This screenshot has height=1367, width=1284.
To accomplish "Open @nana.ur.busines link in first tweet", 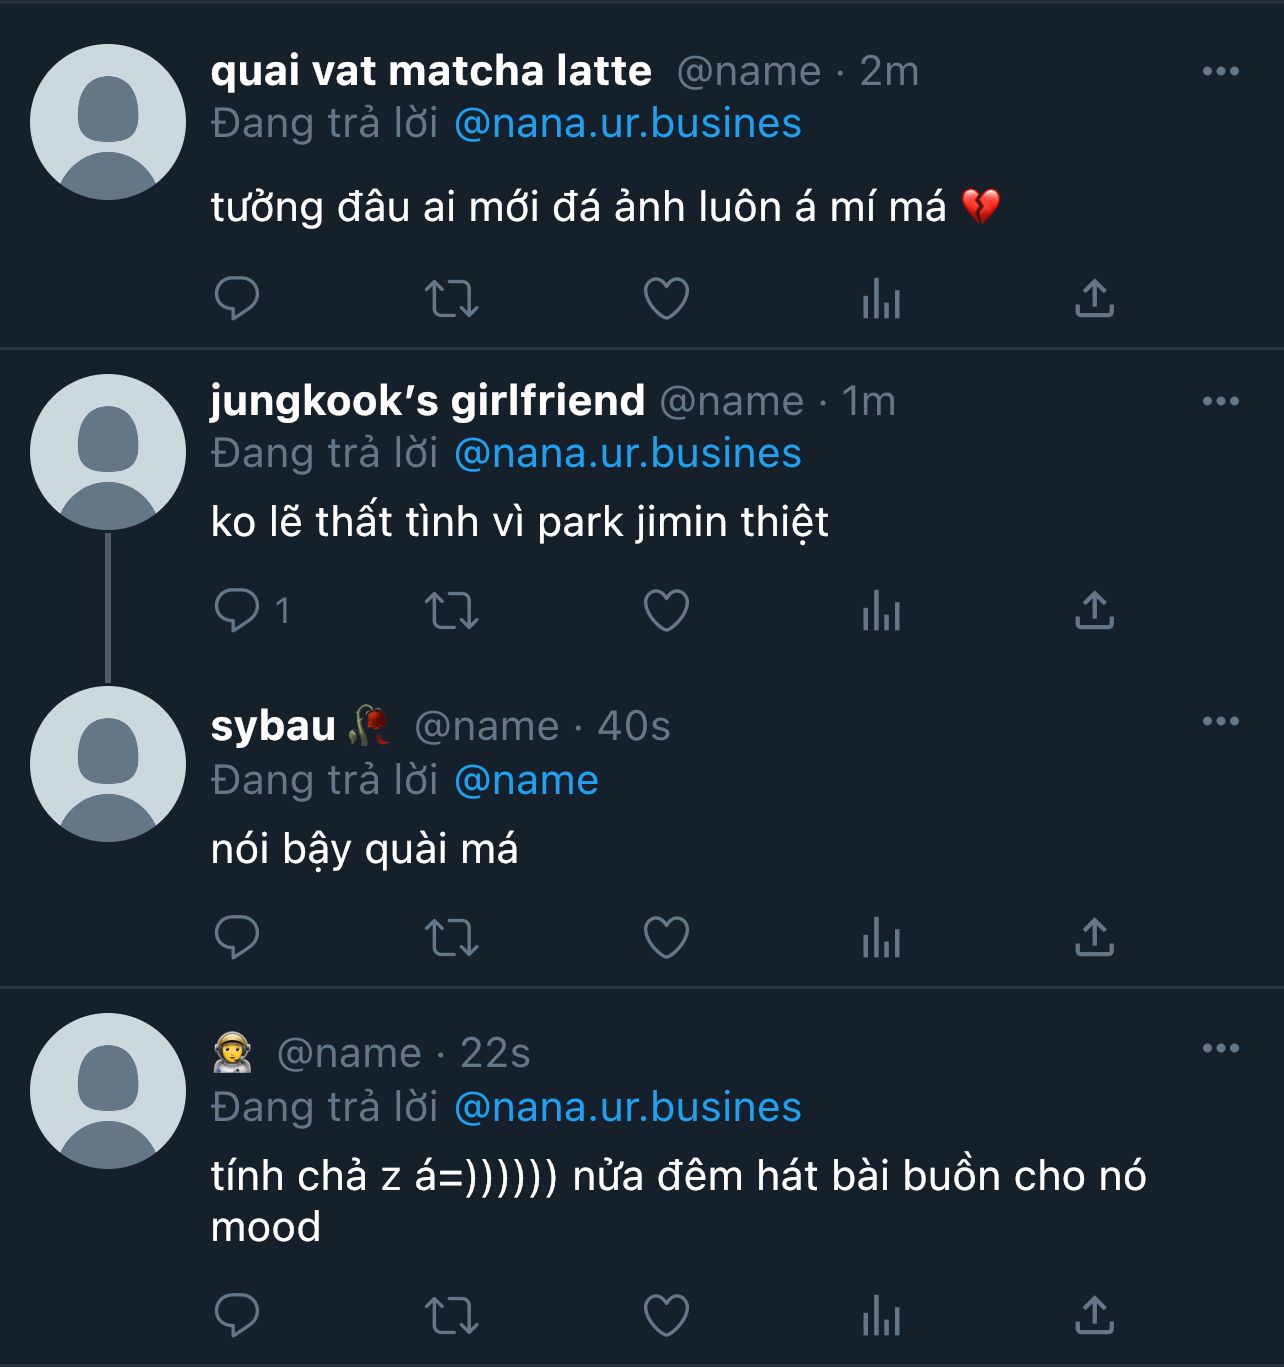I will [x=627, y=124].
